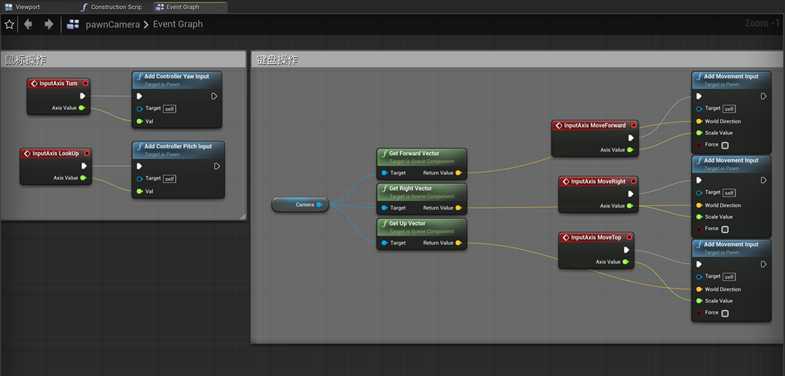The image size is (785, 376).
Task: Click exec input pin of Add Movement Input wired to MoveTop
Action: point(699,264)
